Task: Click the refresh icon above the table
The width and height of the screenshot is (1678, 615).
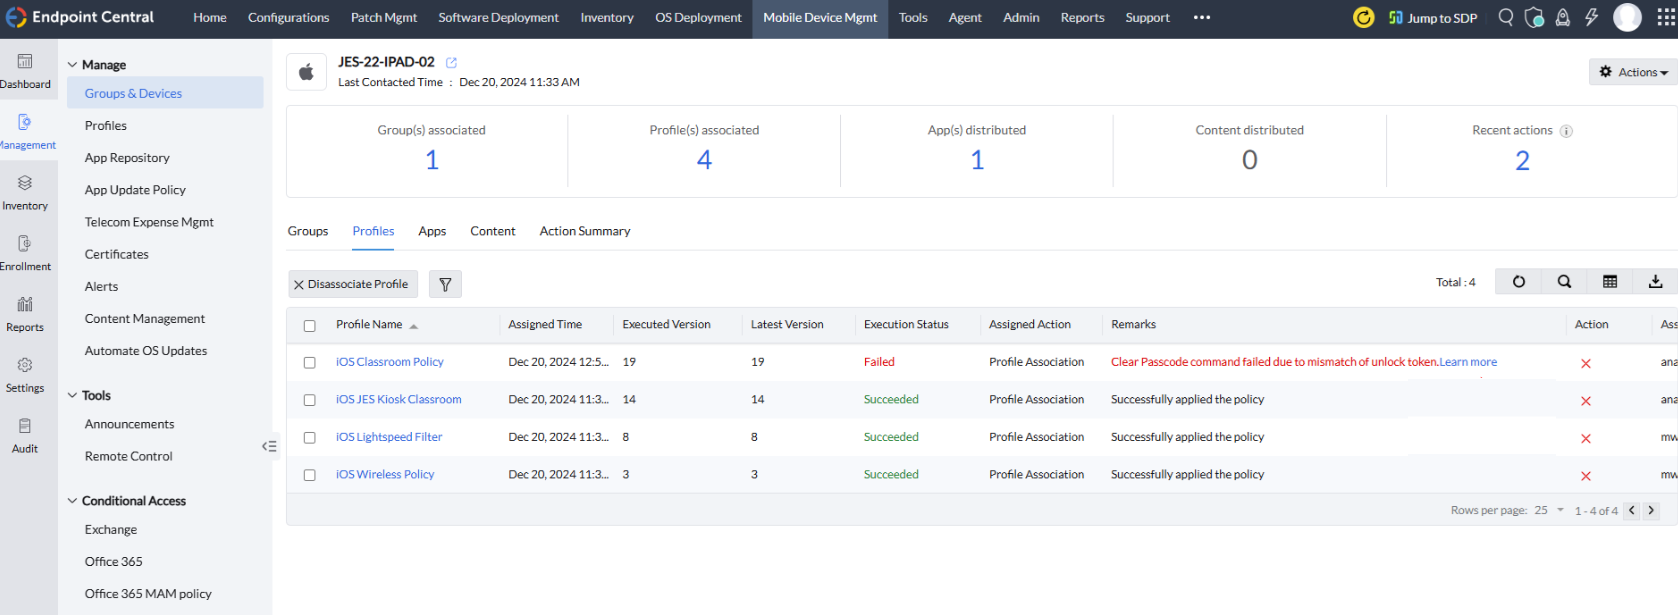Action: click(x=1518, y=282)
